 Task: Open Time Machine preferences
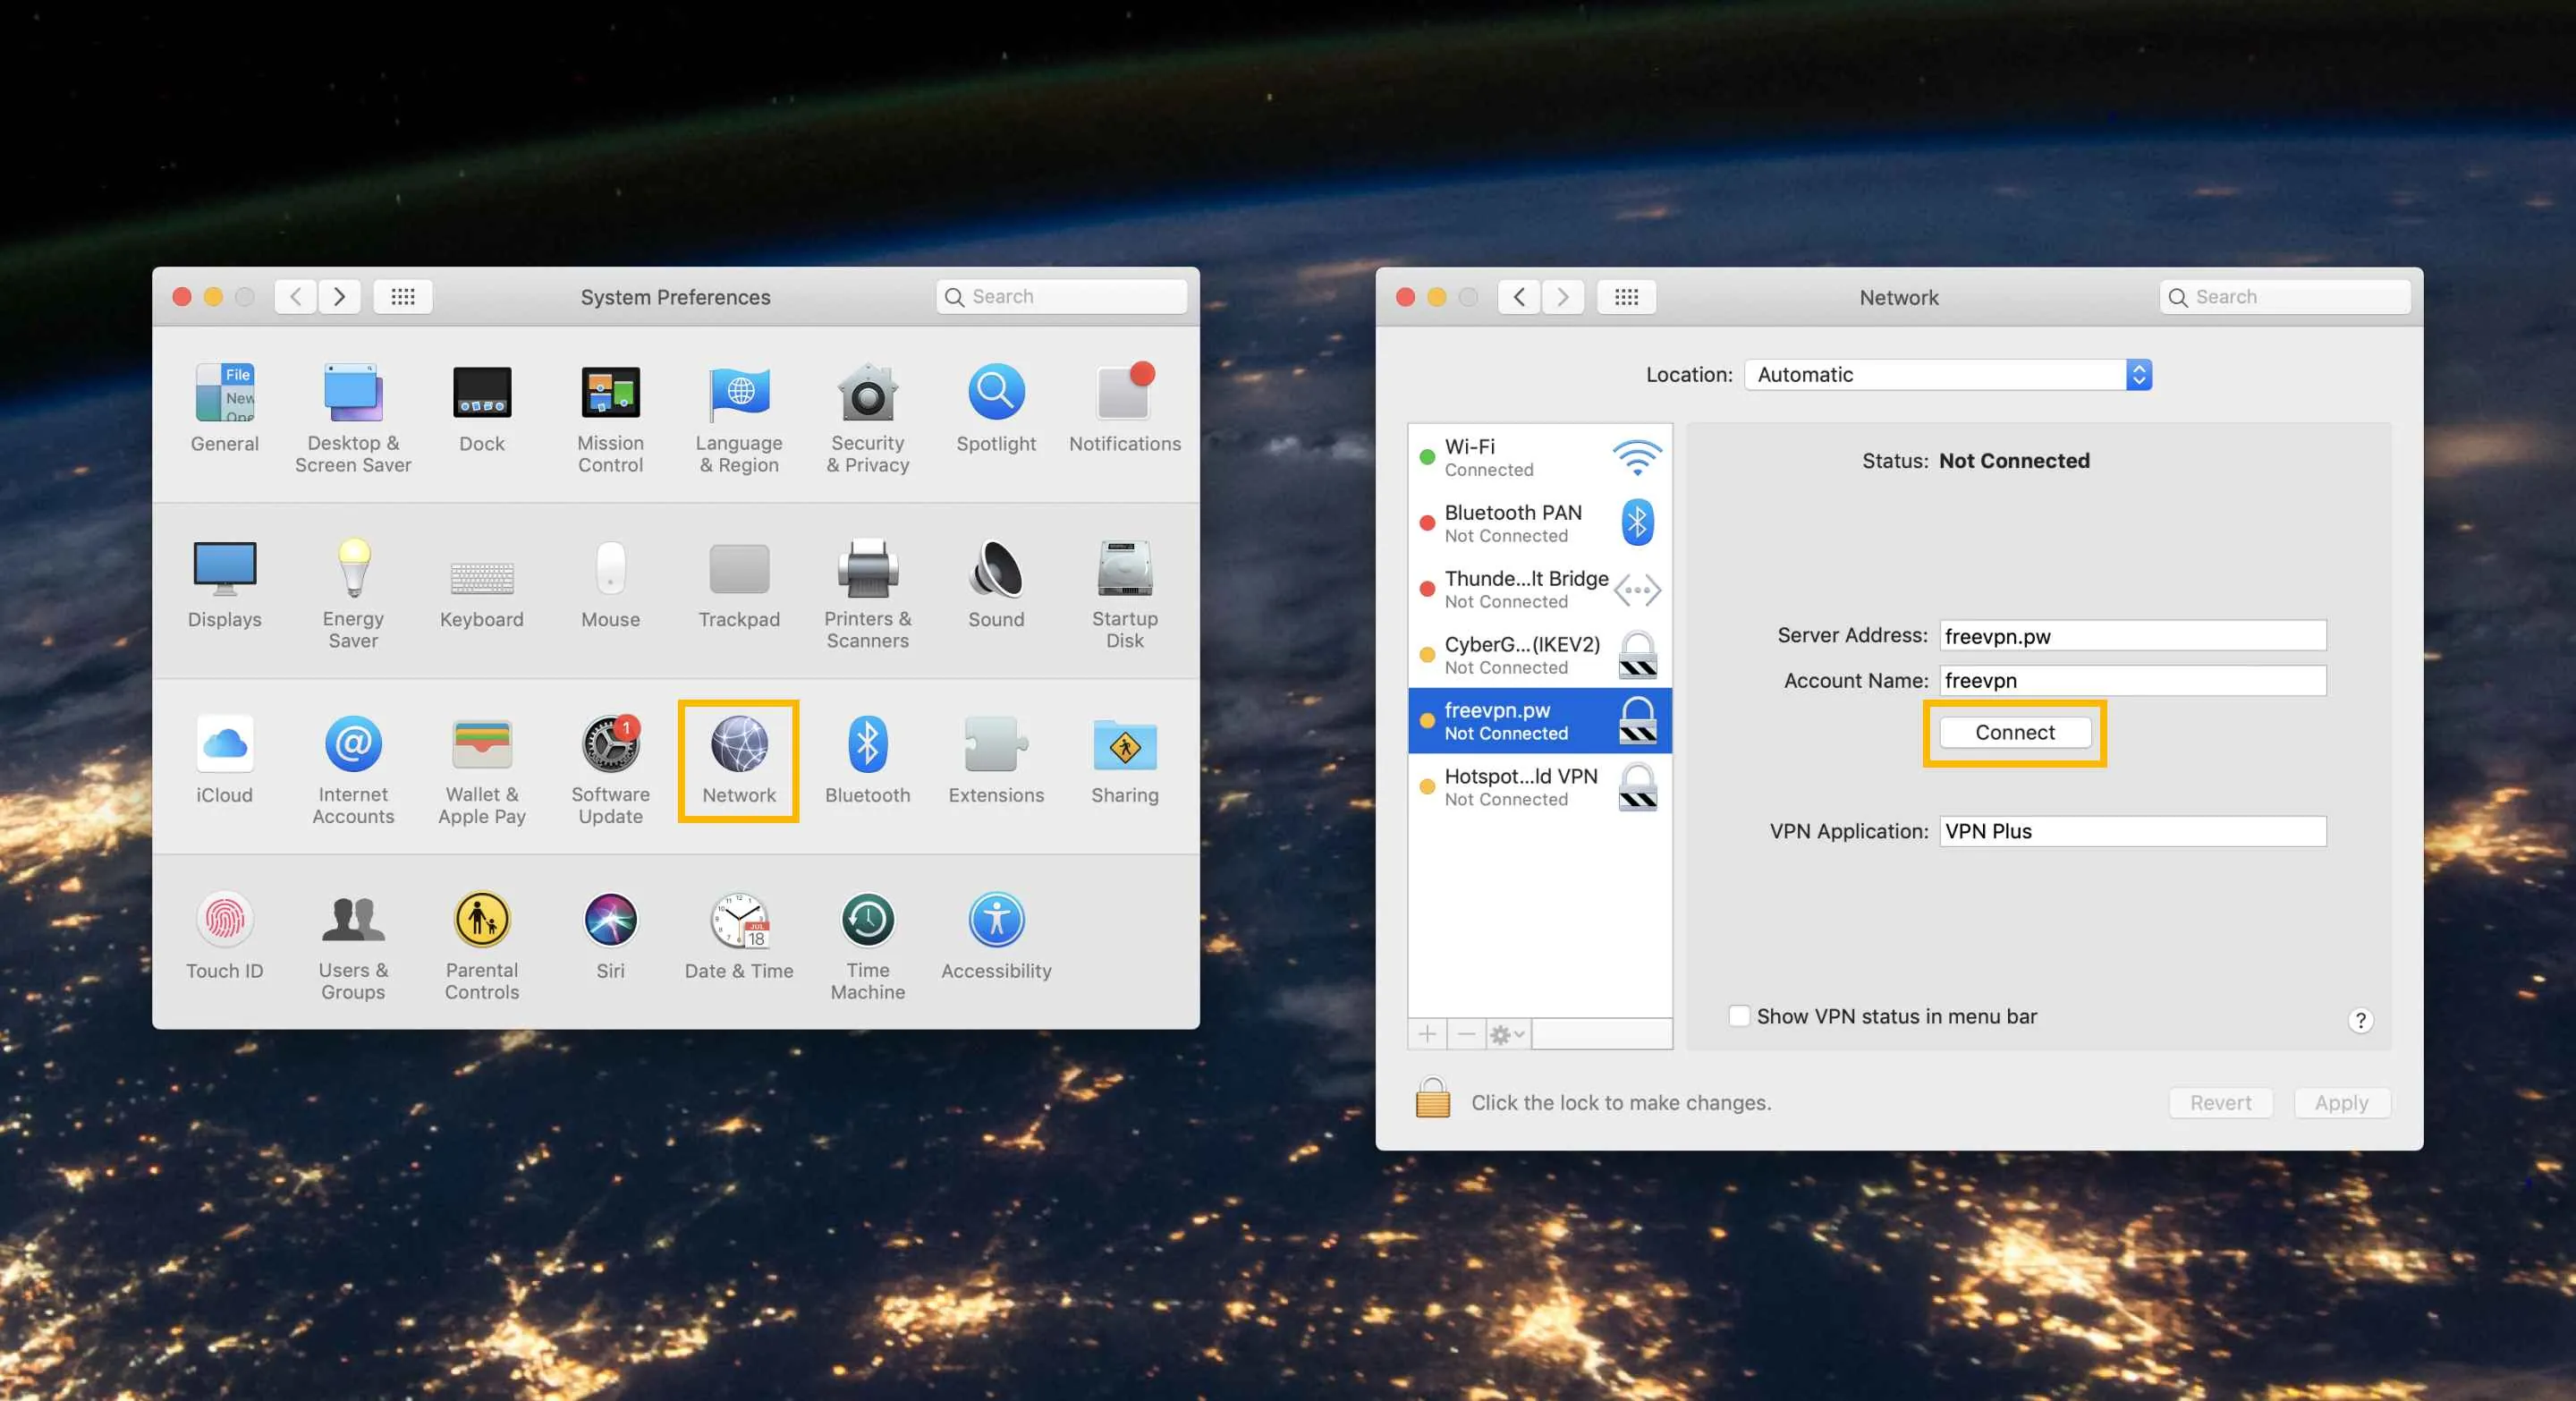(x=867, y=921)
